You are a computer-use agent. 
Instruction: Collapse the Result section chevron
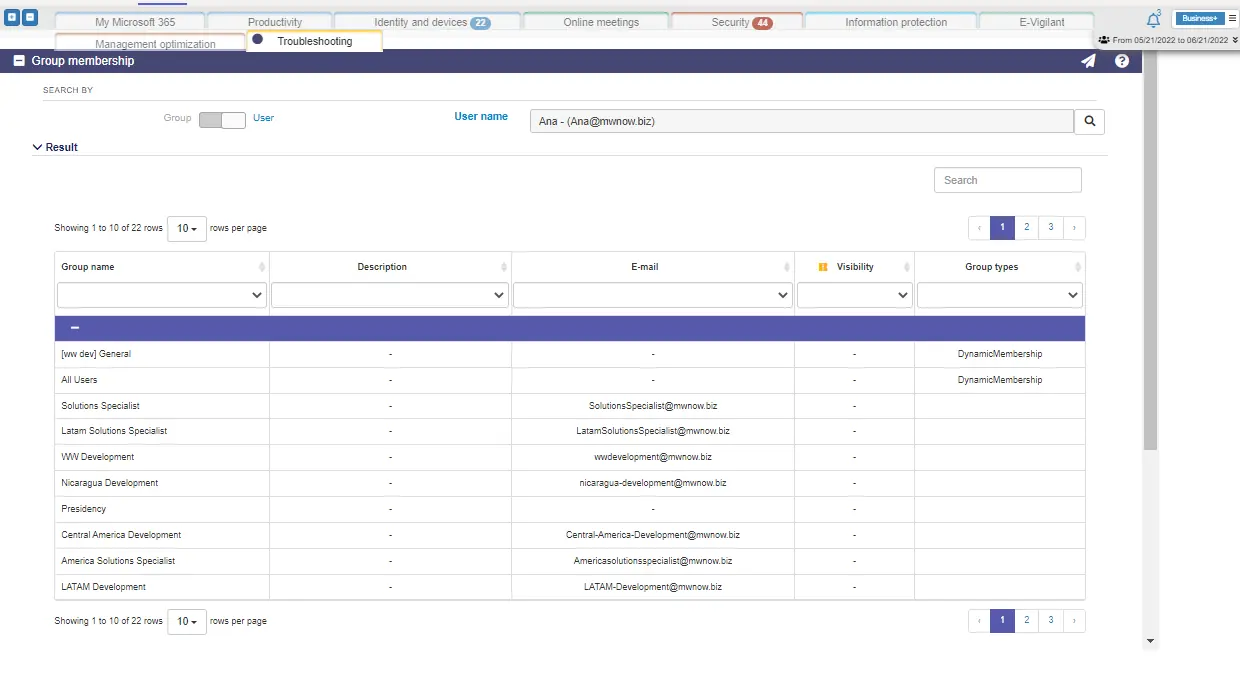pos(37,147)
